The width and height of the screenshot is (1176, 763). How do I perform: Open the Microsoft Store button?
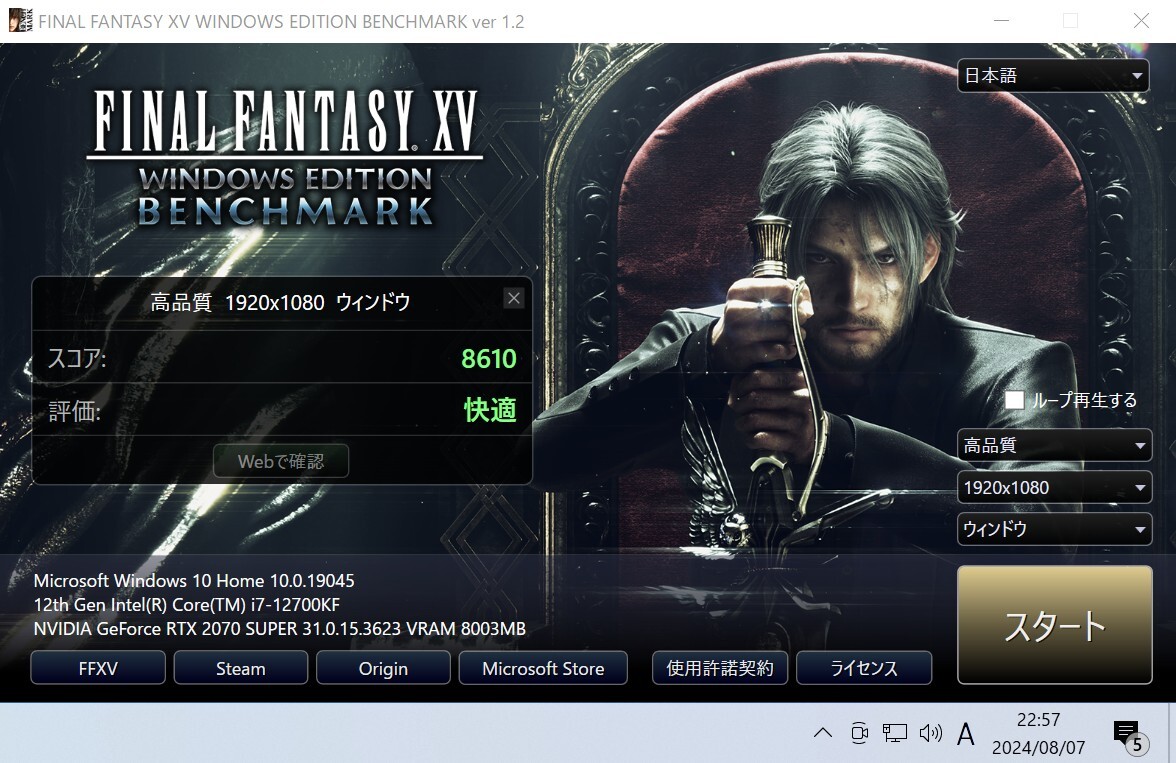point(543,668)
